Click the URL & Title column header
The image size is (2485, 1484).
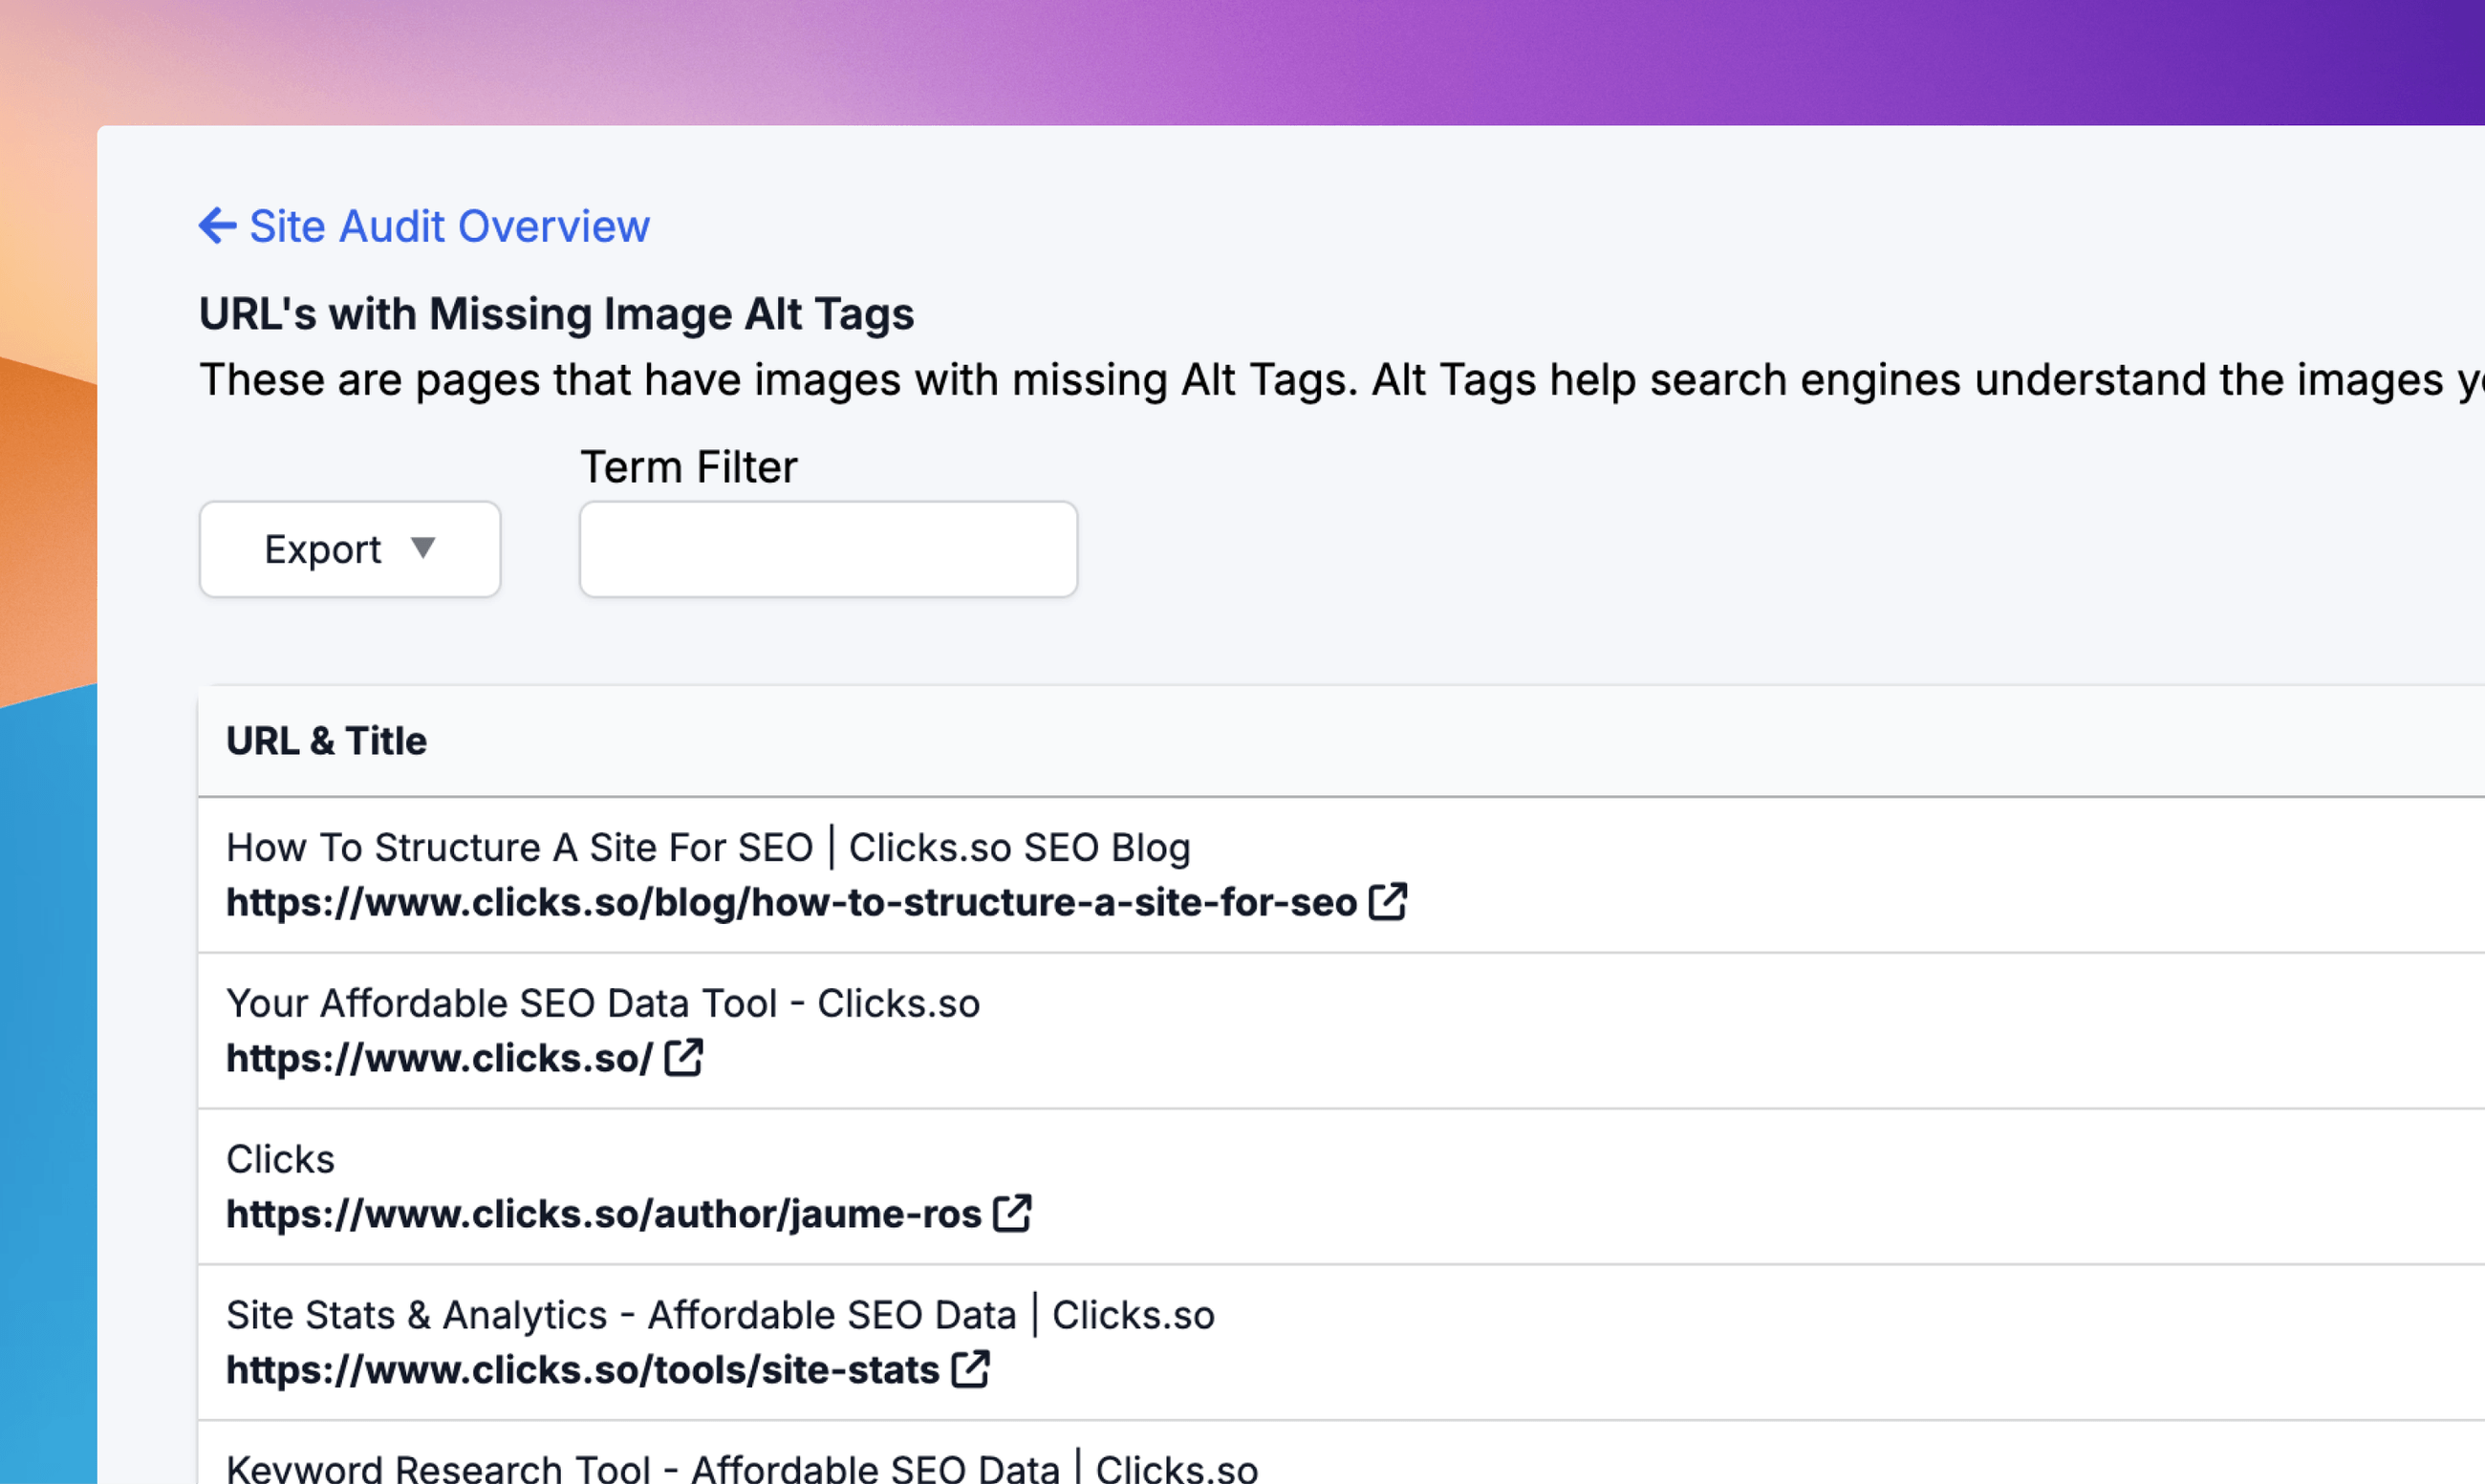pyautogui.click(x=326, y=741)
